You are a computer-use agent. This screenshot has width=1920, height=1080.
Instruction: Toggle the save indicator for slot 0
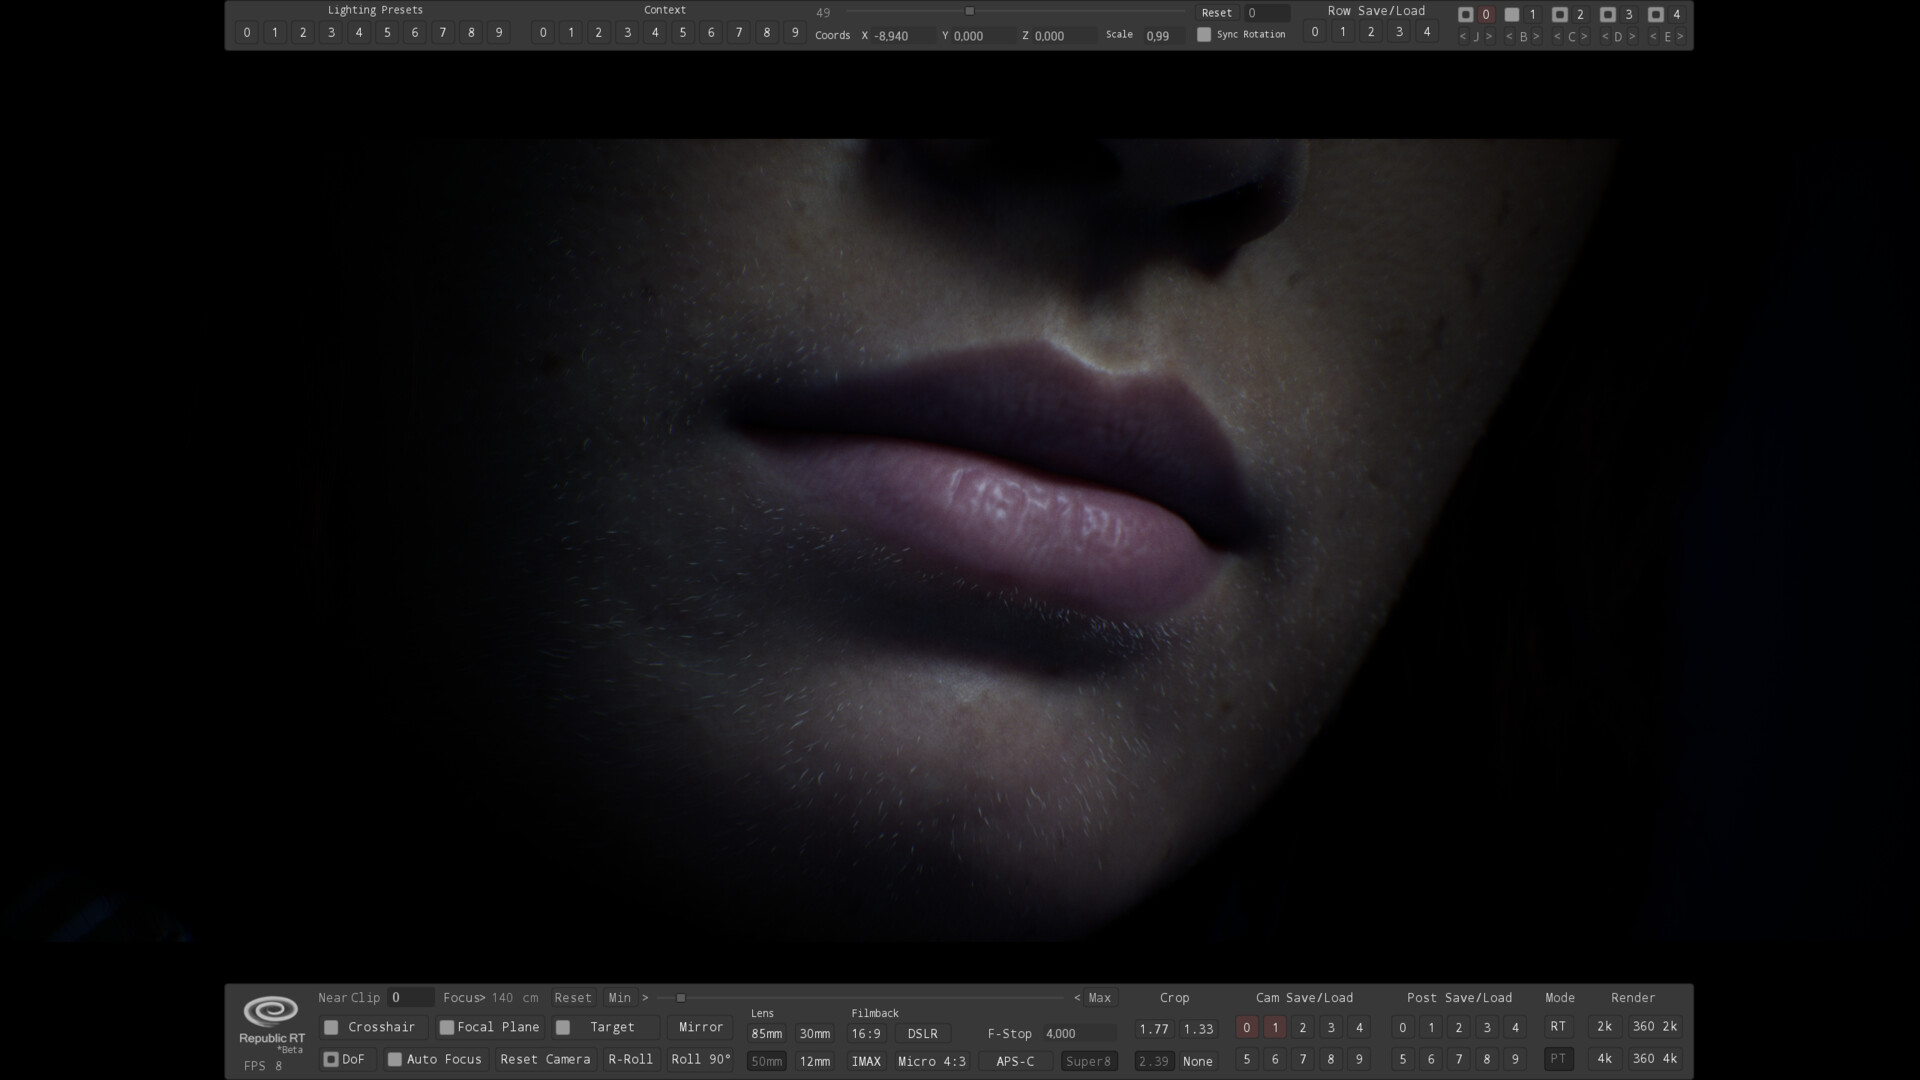(x=1467, y=14)
